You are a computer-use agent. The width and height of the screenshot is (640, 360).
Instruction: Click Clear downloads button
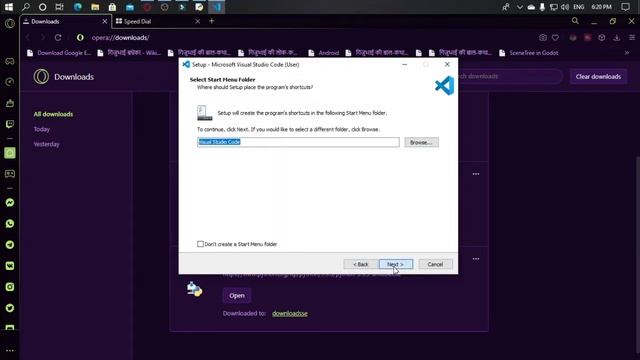click(598, 76)
